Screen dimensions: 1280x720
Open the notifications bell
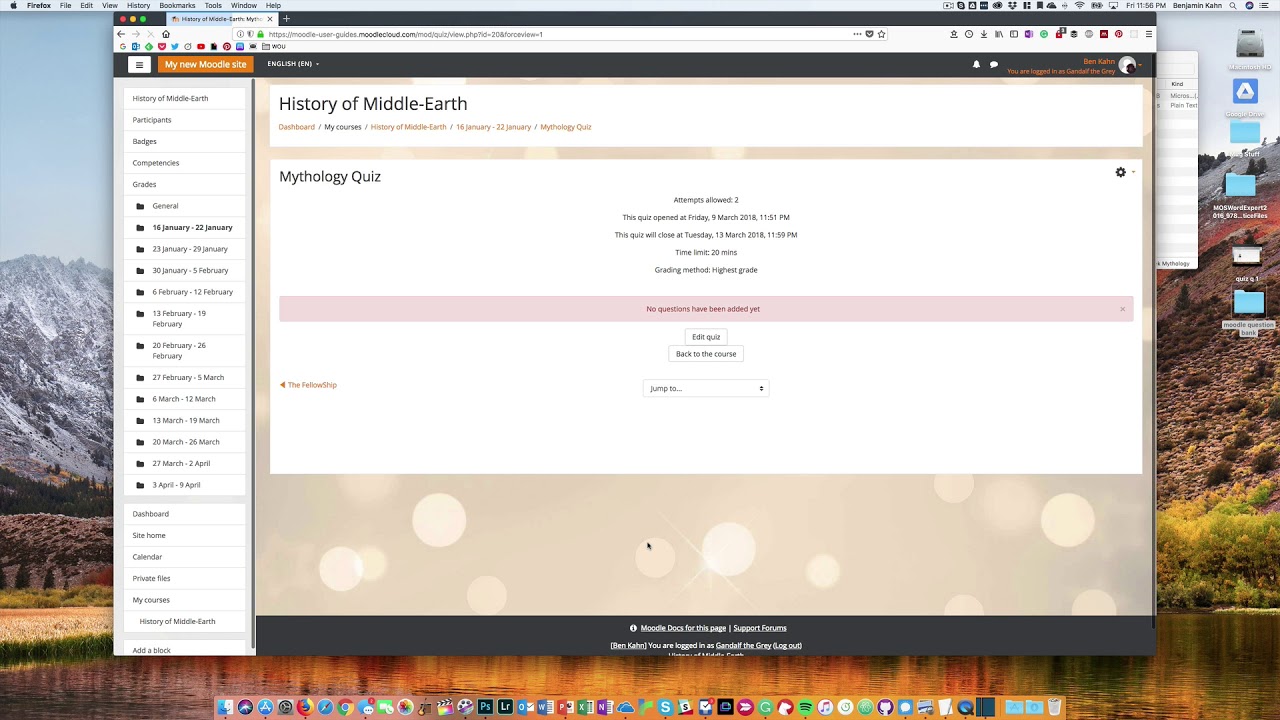(x=976, y=64)
